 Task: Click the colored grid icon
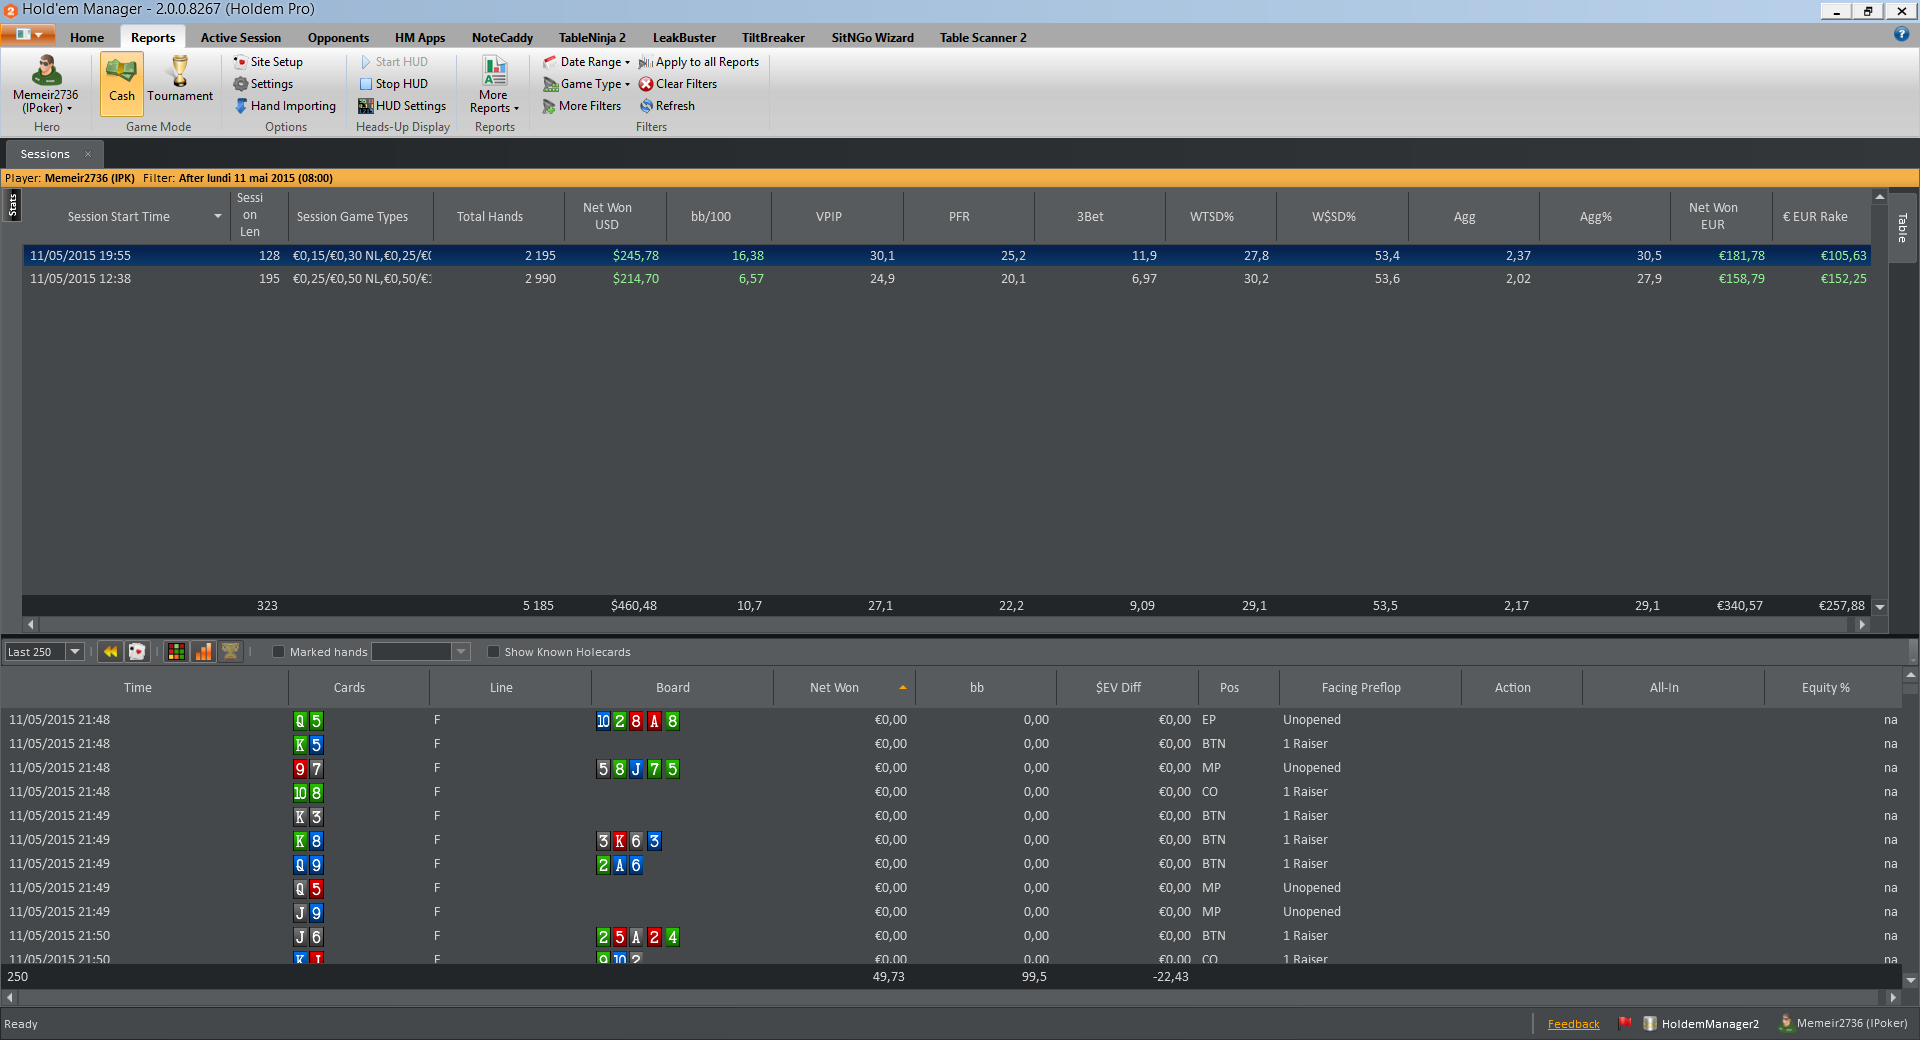176,652
